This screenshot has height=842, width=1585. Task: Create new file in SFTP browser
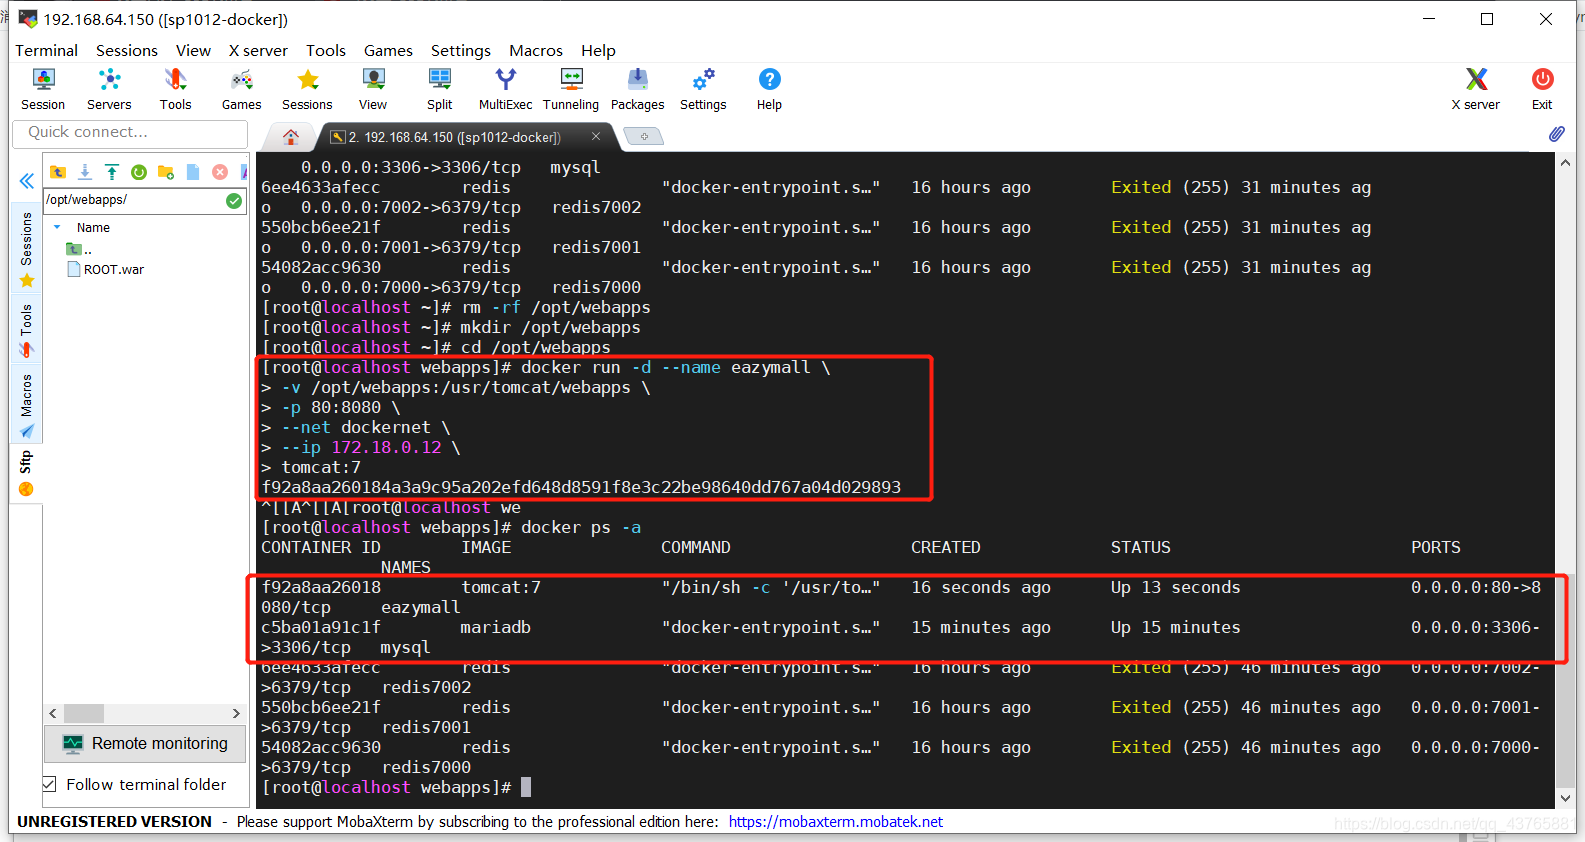[193, 172]
